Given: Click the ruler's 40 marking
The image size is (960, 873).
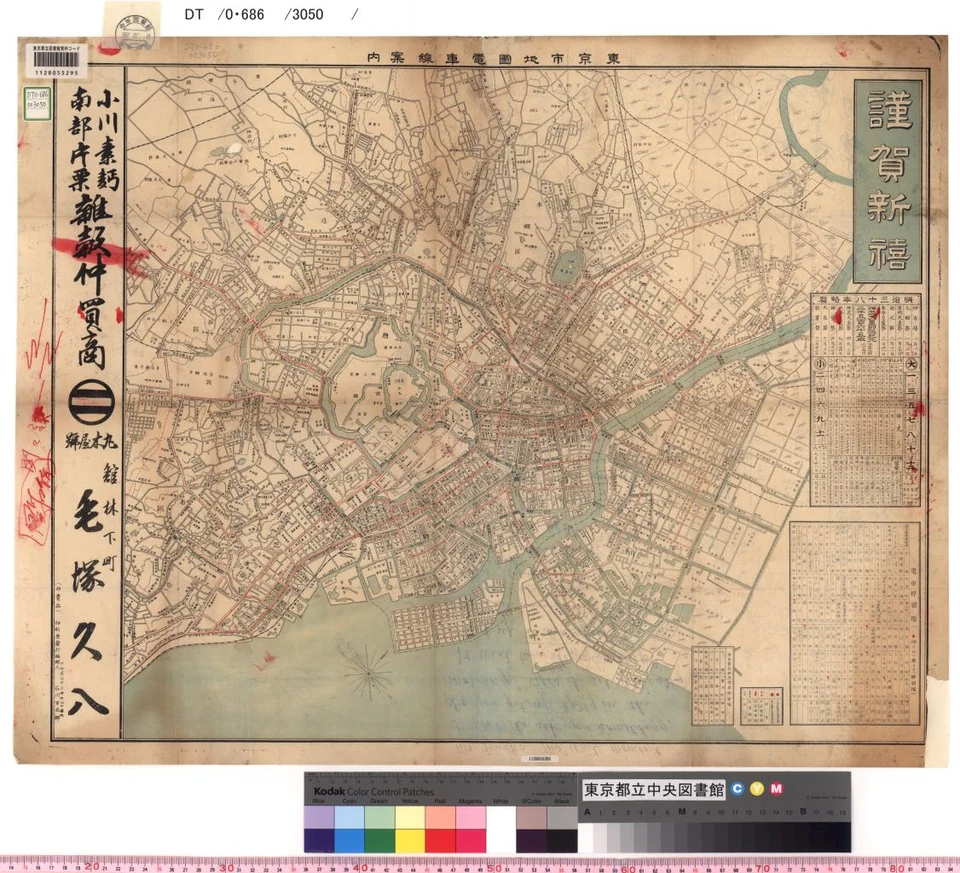Looking at the screenshot, I should pos(361,867).
